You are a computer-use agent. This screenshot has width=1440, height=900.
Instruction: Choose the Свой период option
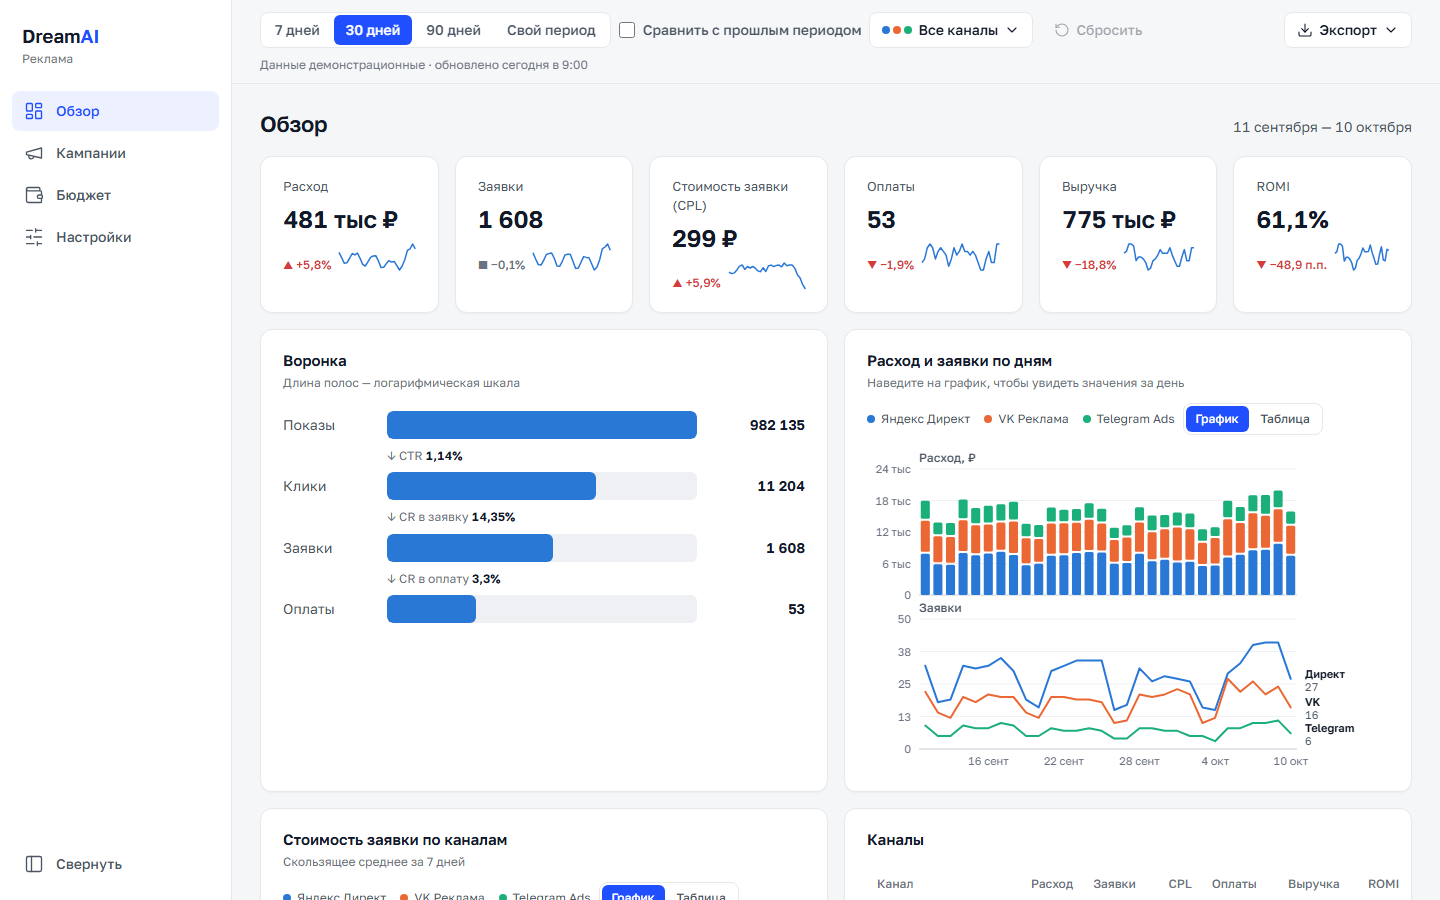click(x=551, y=30)
